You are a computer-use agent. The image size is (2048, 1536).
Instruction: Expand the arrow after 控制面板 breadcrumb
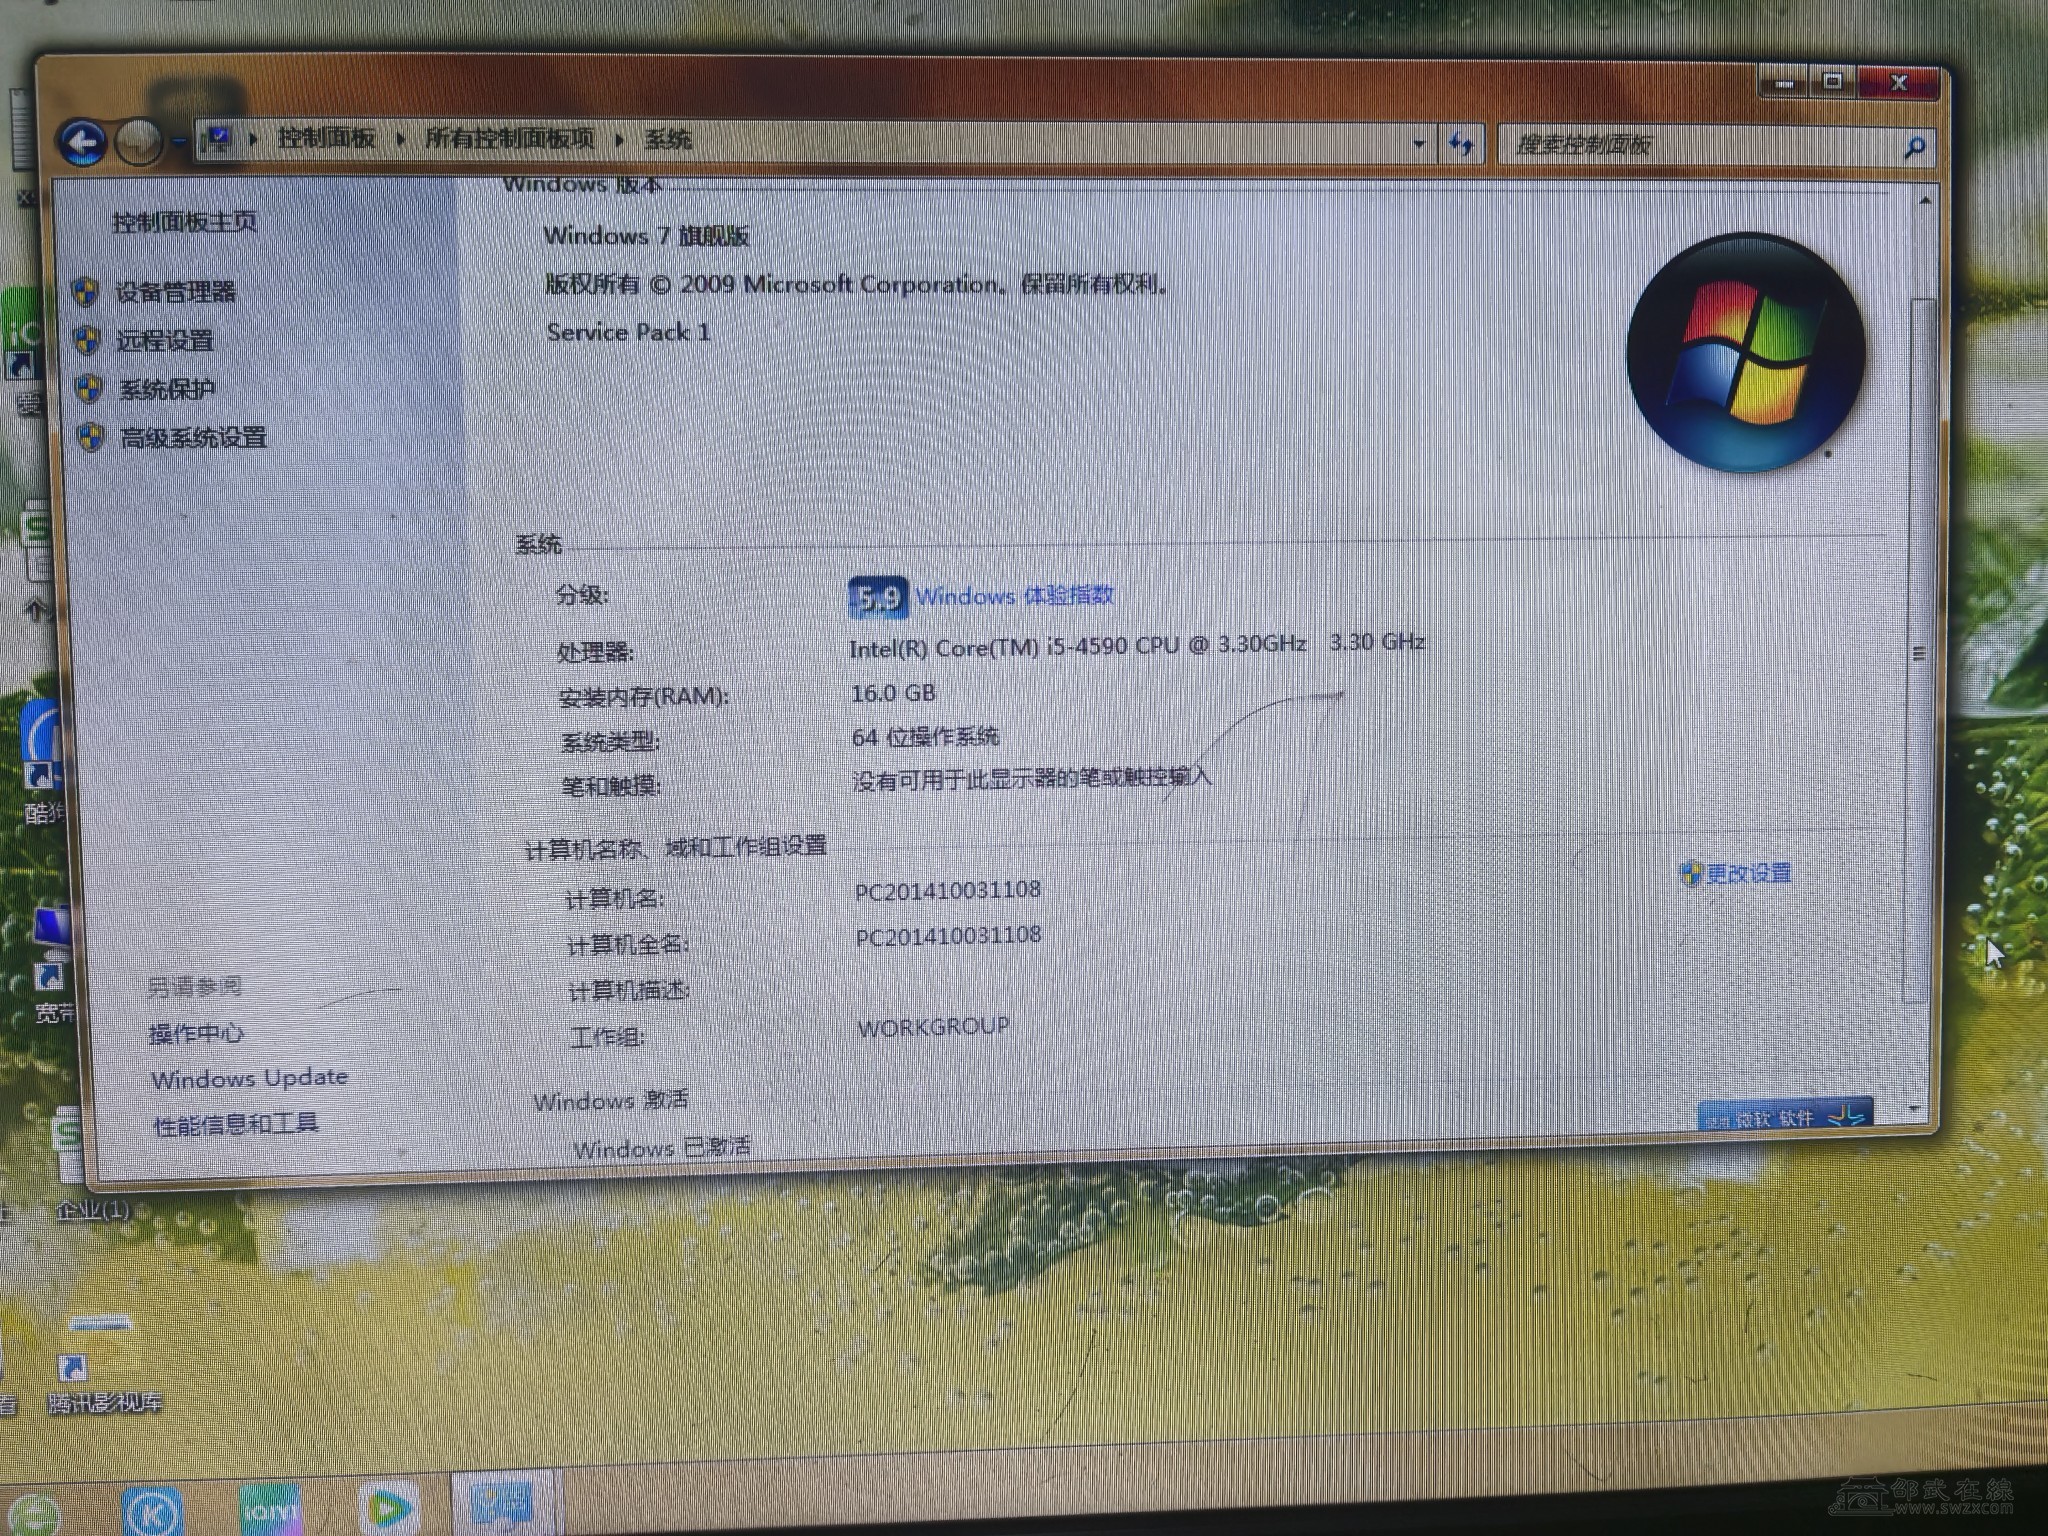[400, 139]
